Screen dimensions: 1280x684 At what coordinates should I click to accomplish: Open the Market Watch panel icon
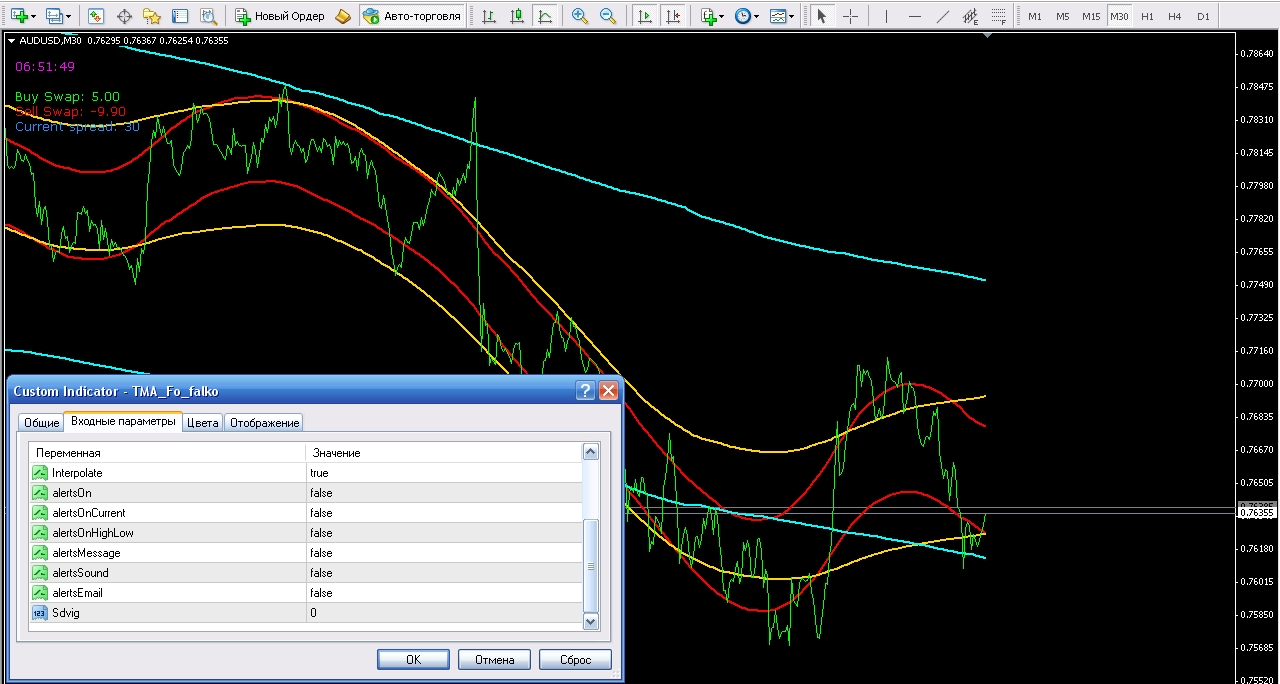pos(96,16)
